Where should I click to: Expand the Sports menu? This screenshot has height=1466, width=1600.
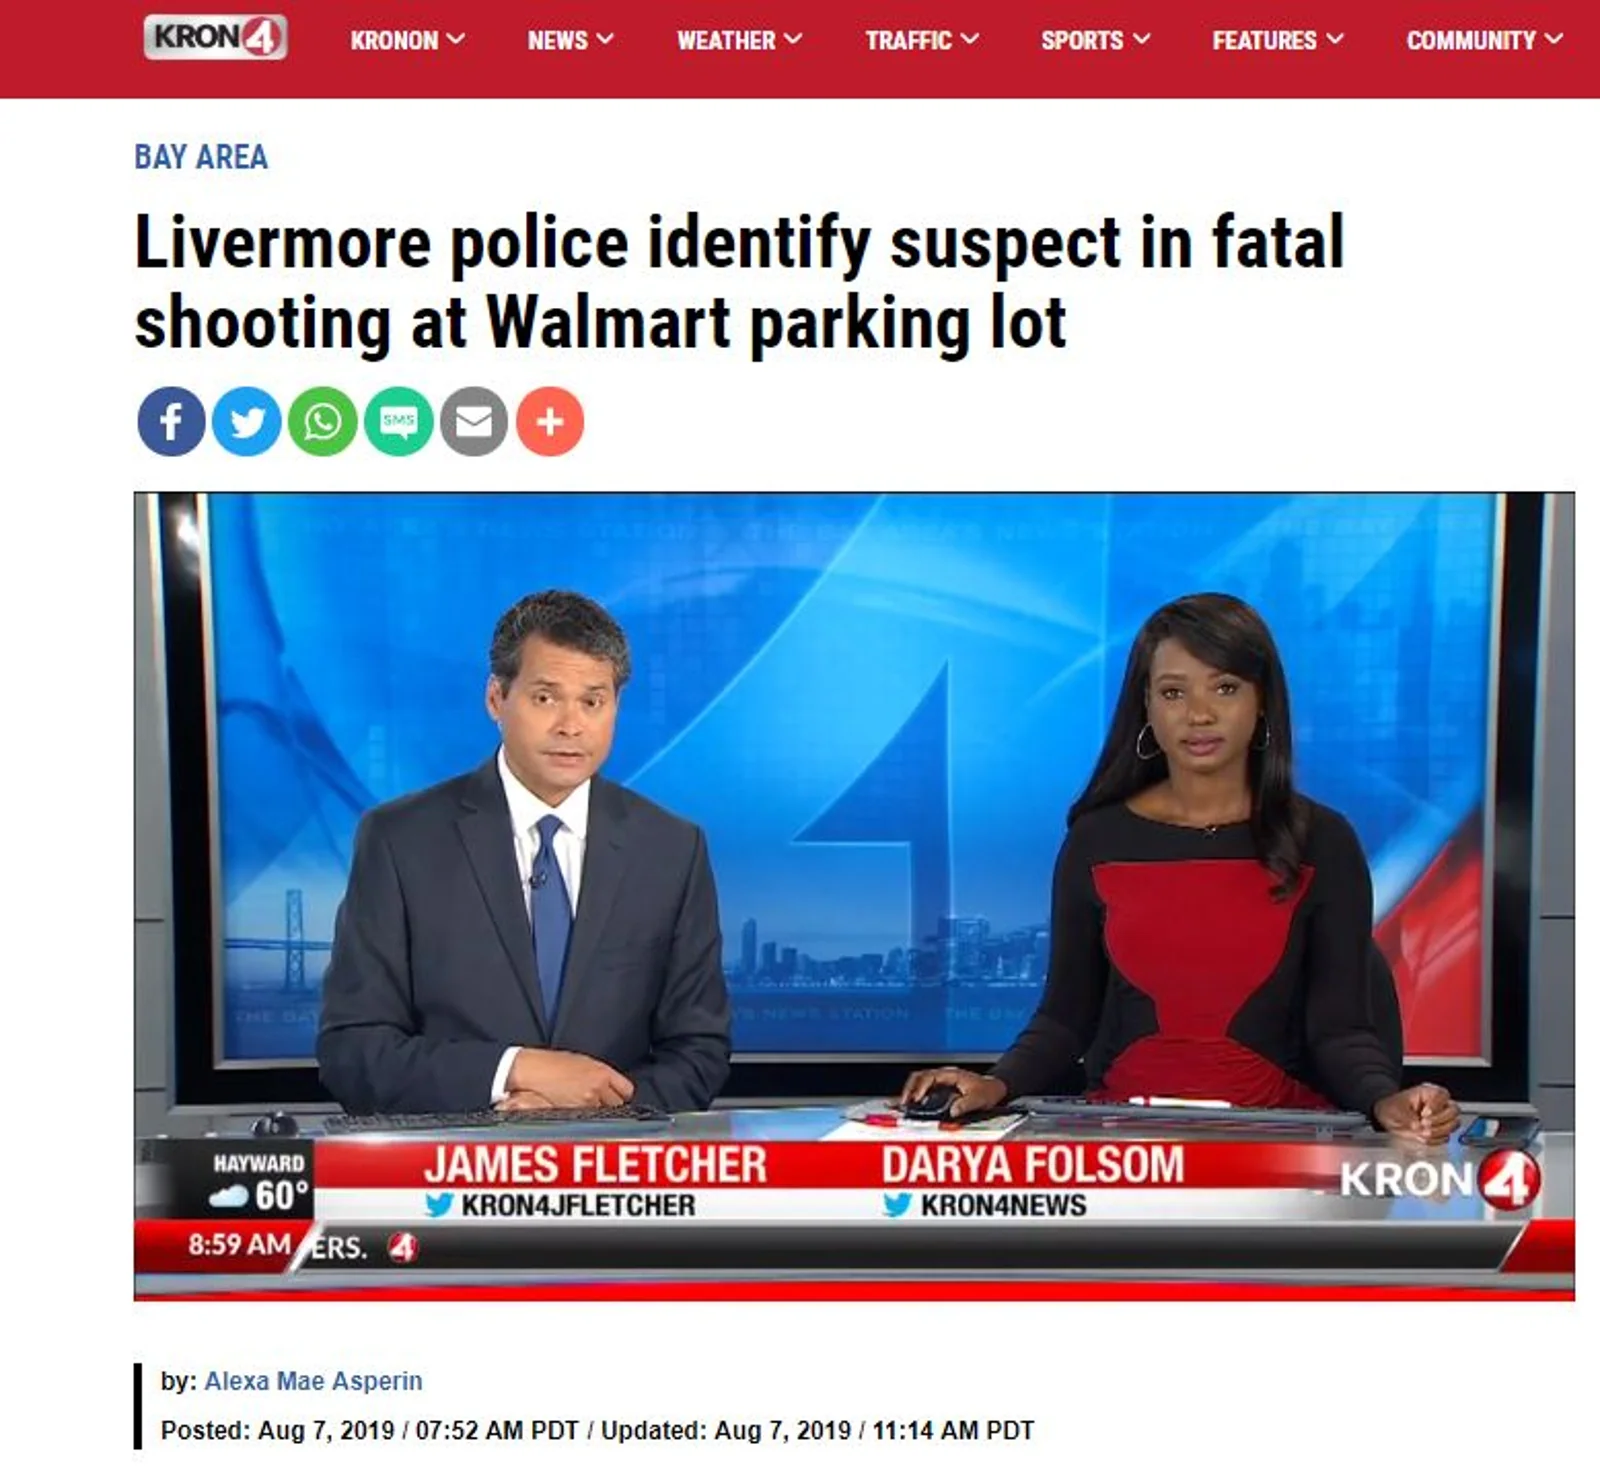[1095, 40]
